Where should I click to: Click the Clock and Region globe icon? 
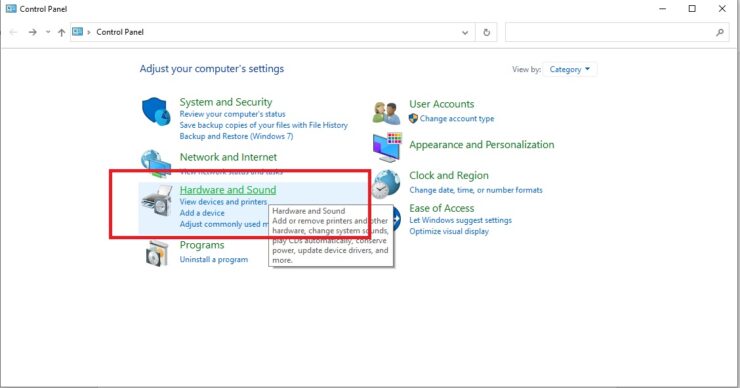[386, 184]
